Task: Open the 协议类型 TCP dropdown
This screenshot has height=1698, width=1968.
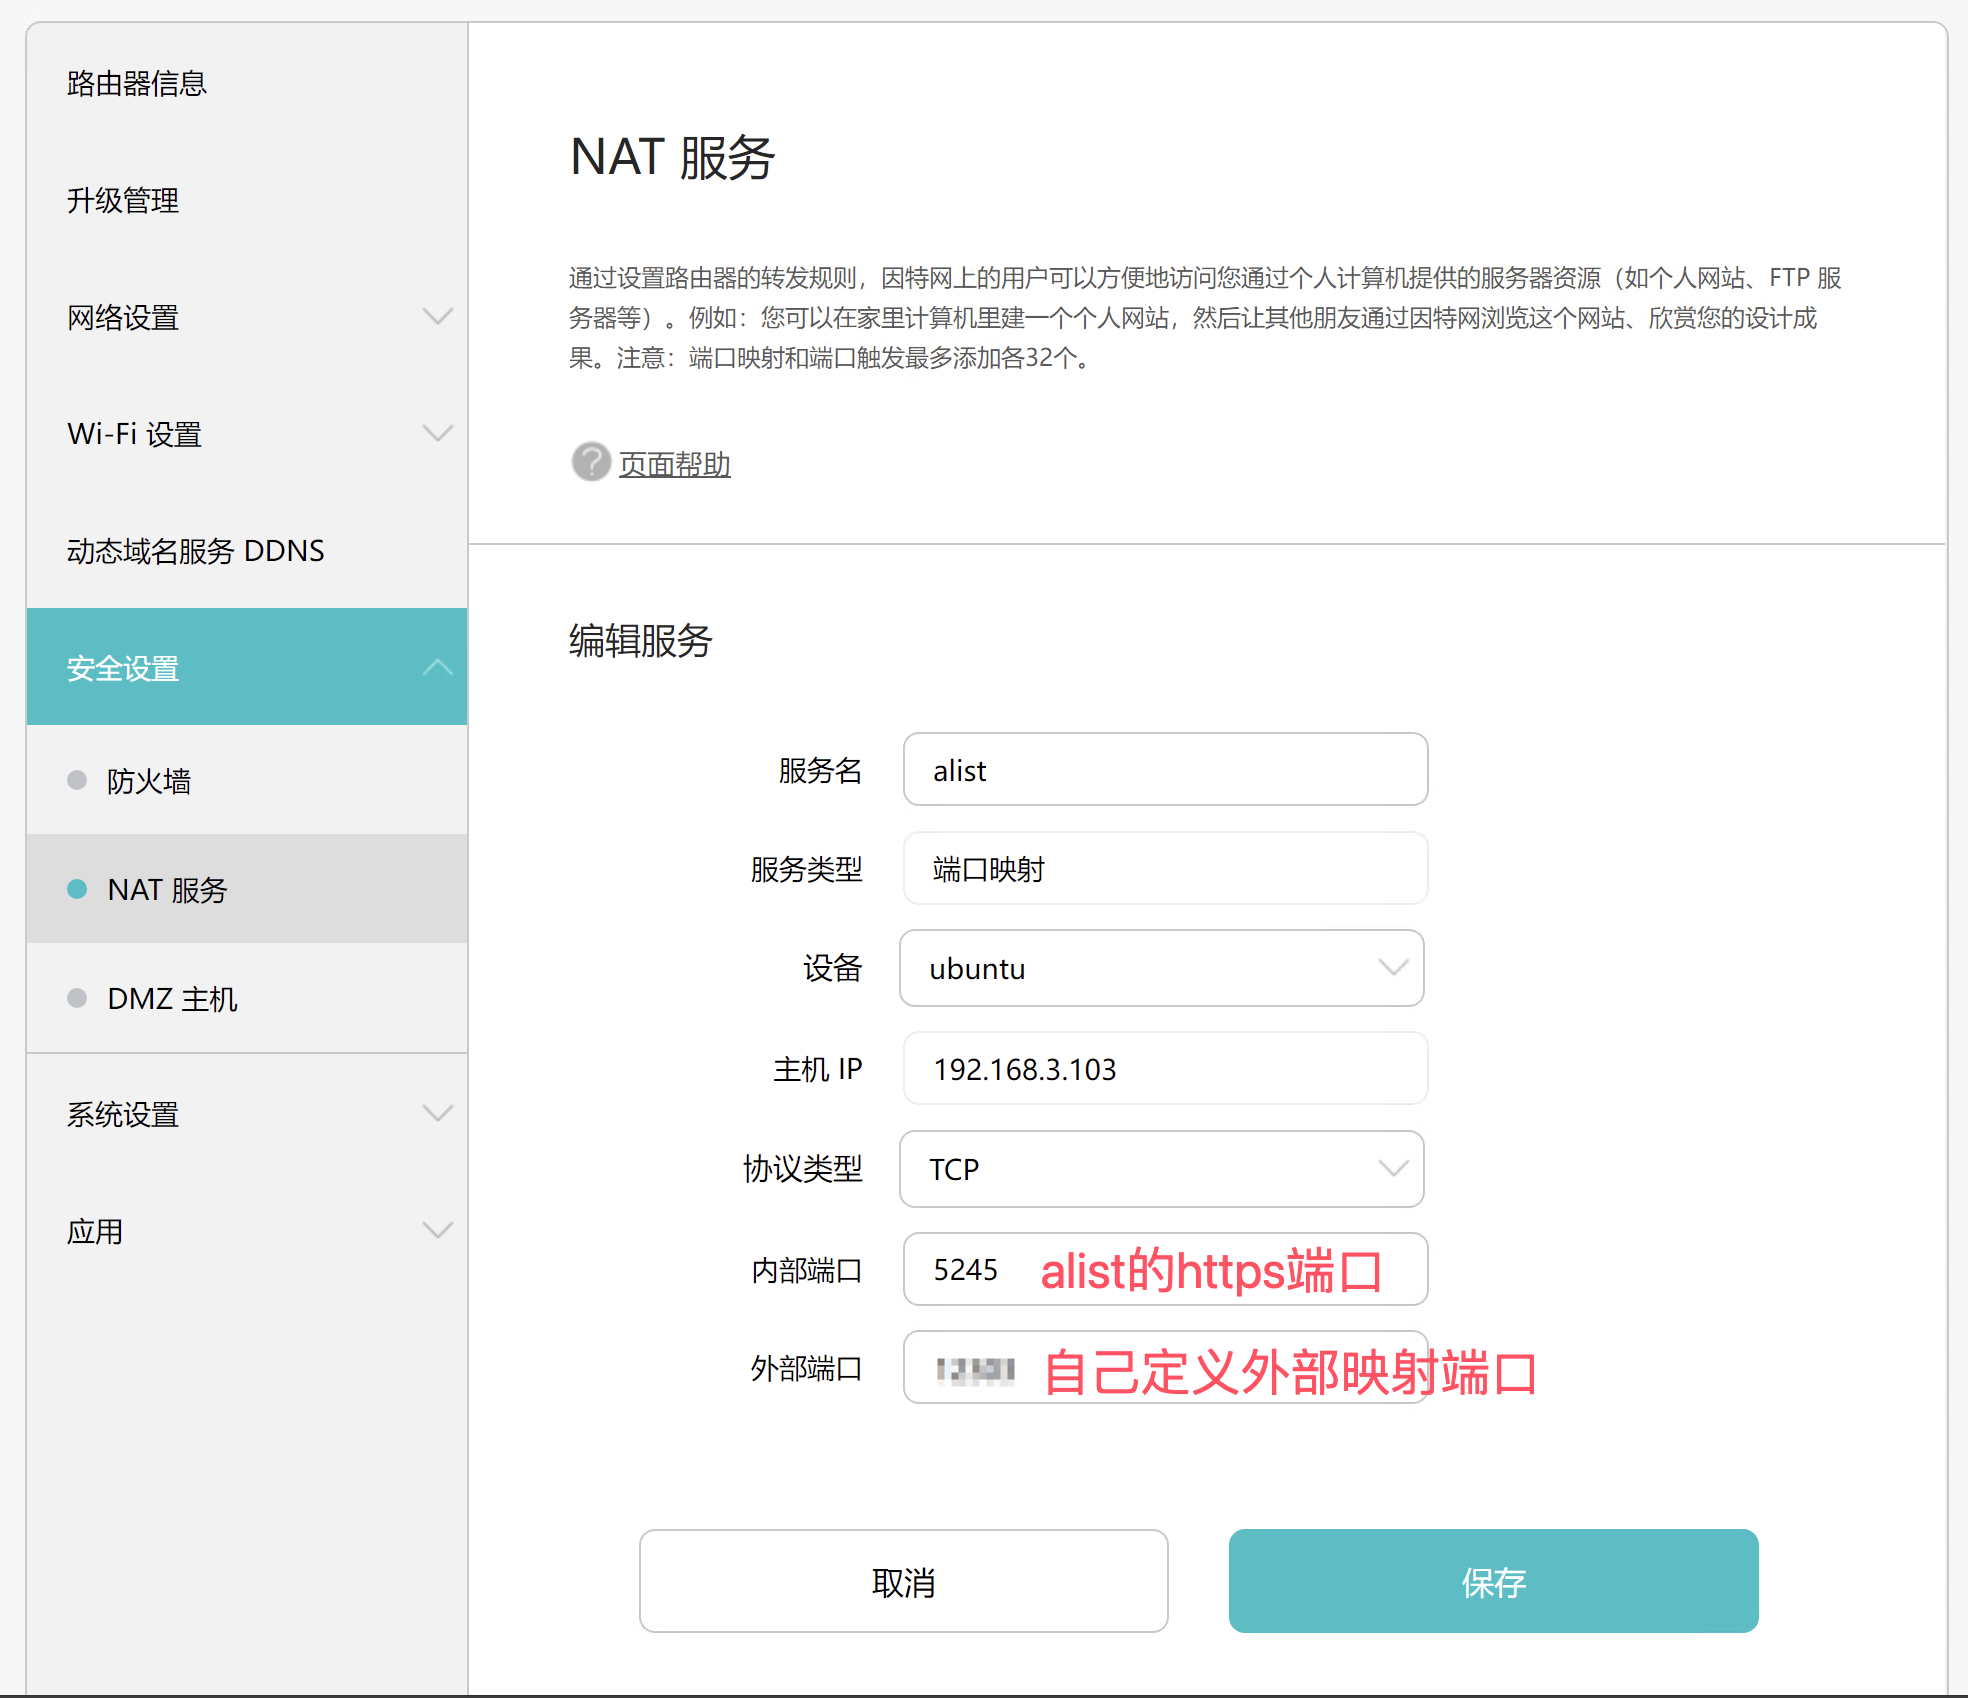Action: click(x=1161, y=1169)
